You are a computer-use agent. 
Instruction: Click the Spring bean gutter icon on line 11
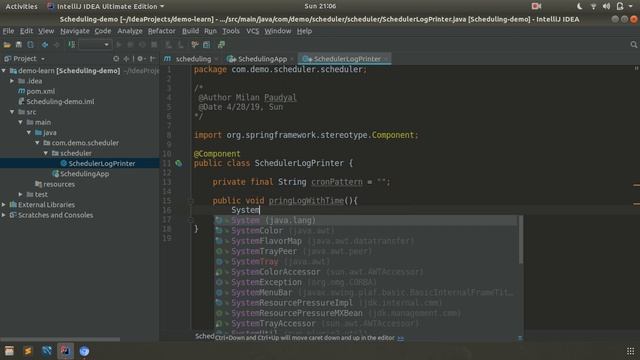click(x=179, y=163)
